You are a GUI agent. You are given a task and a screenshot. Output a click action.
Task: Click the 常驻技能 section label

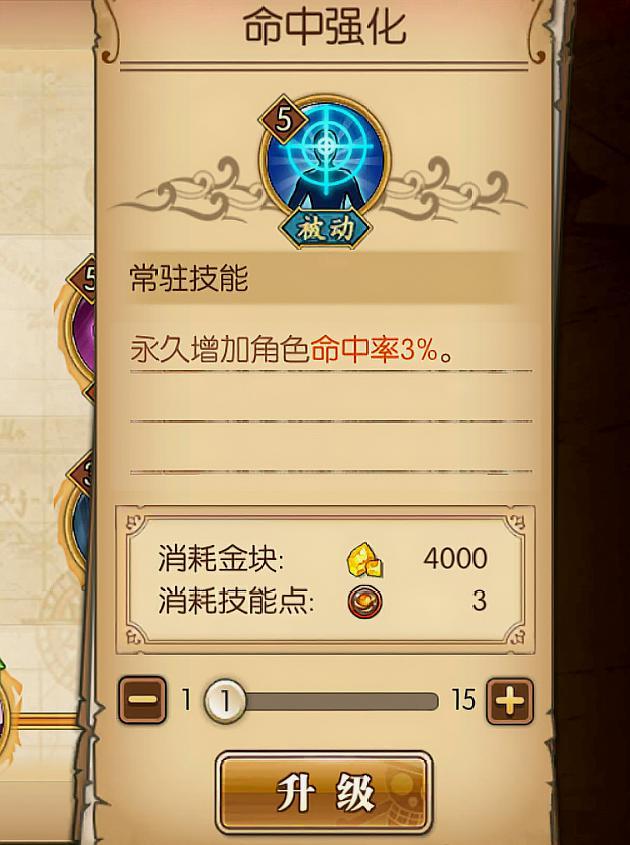click(189, 279)
